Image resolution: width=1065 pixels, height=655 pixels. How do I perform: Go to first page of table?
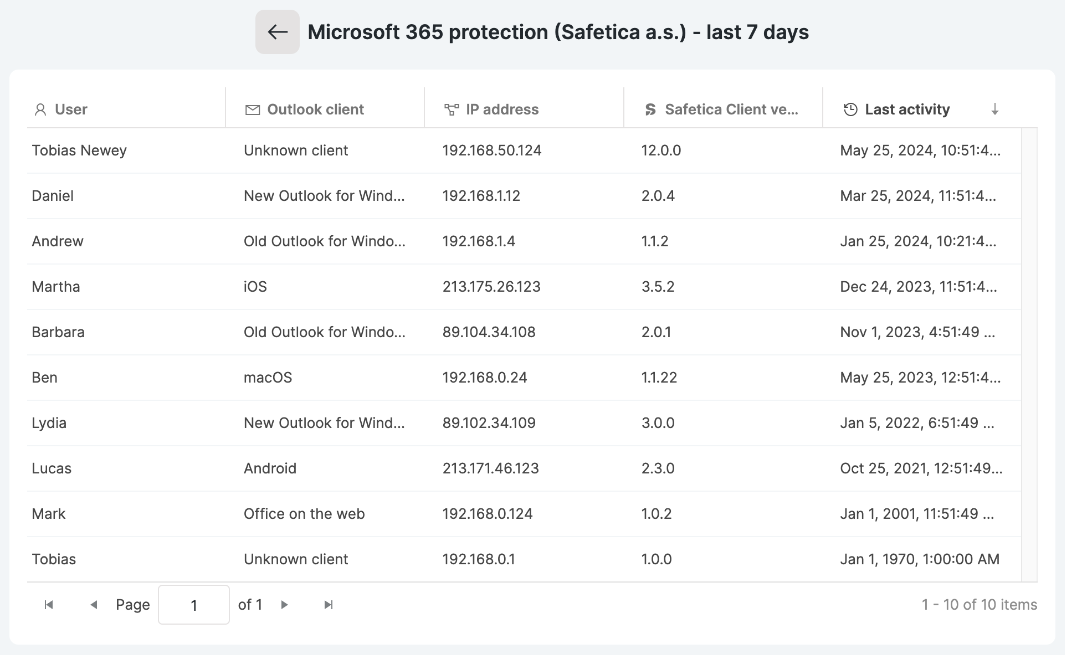(x=49, y=605)
